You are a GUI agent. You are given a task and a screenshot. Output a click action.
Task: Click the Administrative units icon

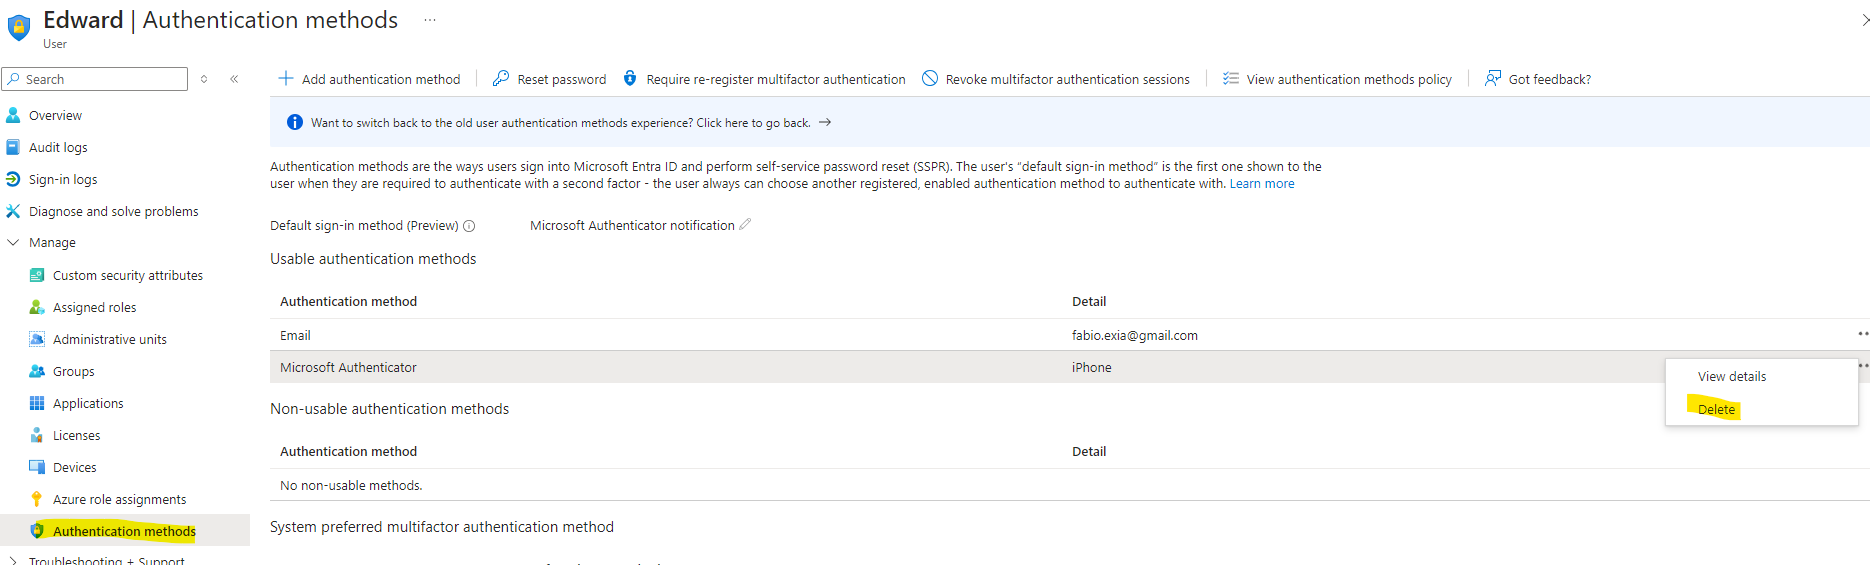click(x=37, y=339)
